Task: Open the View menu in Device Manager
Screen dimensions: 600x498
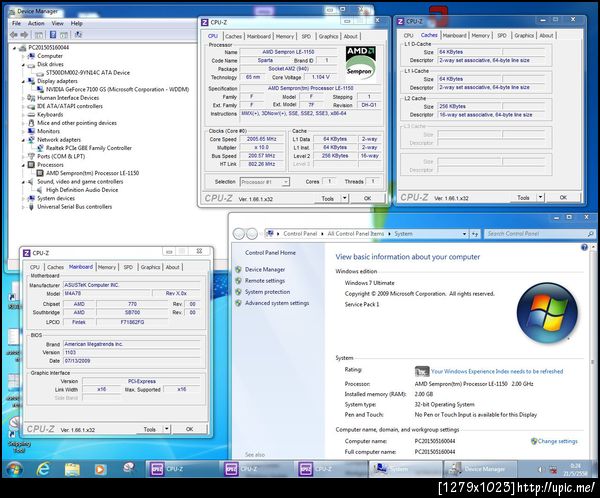Action: [x=57, y=23]
